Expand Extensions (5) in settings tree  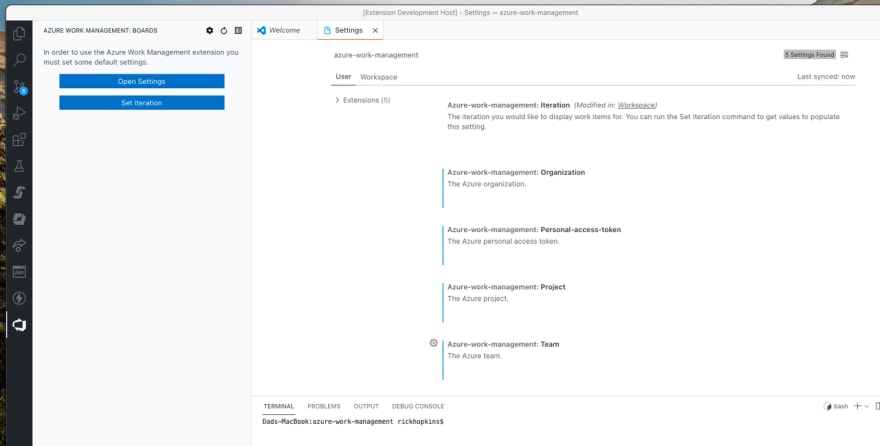[x=363, y=100]
